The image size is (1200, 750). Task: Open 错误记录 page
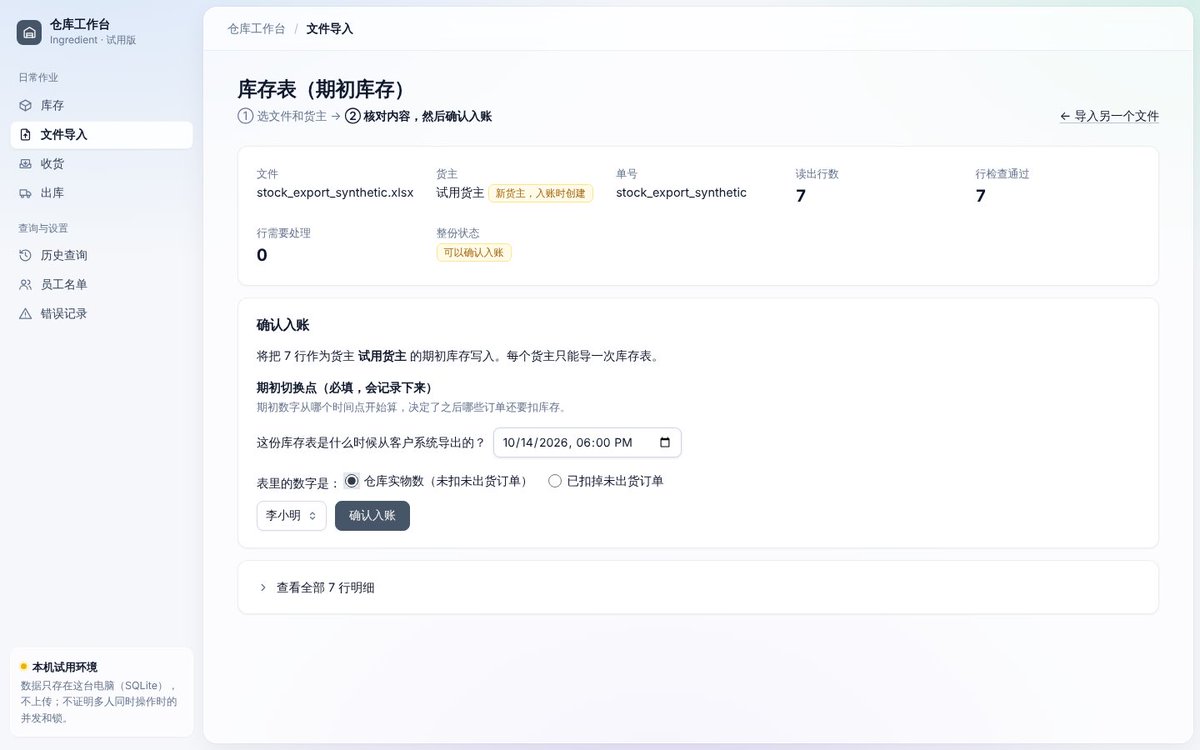pos(101,313)
